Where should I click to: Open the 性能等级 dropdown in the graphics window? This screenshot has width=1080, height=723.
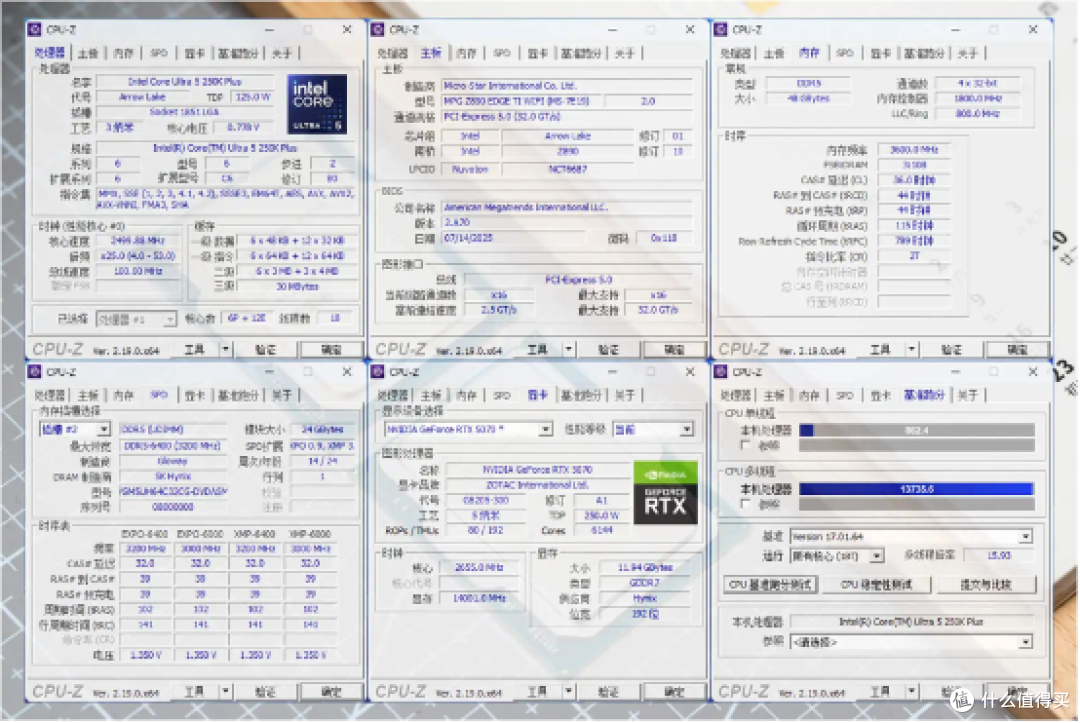pos(652,430)
